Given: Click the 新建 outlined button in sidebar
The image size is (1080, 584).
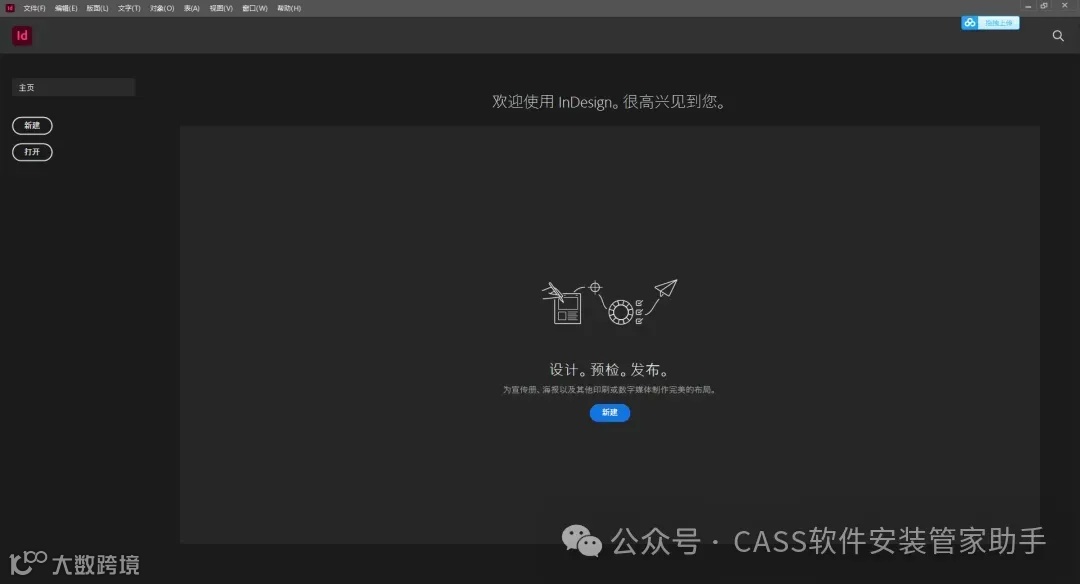Looking at the screenshot, I should [x=32, y=125].
